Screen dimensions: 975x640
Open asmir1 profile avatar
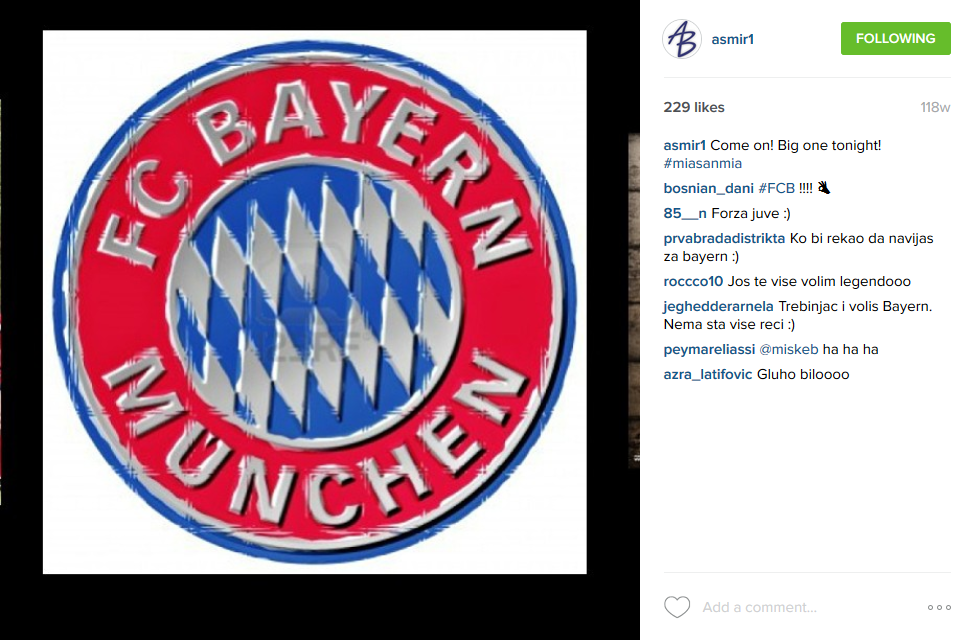pos(682,39)
